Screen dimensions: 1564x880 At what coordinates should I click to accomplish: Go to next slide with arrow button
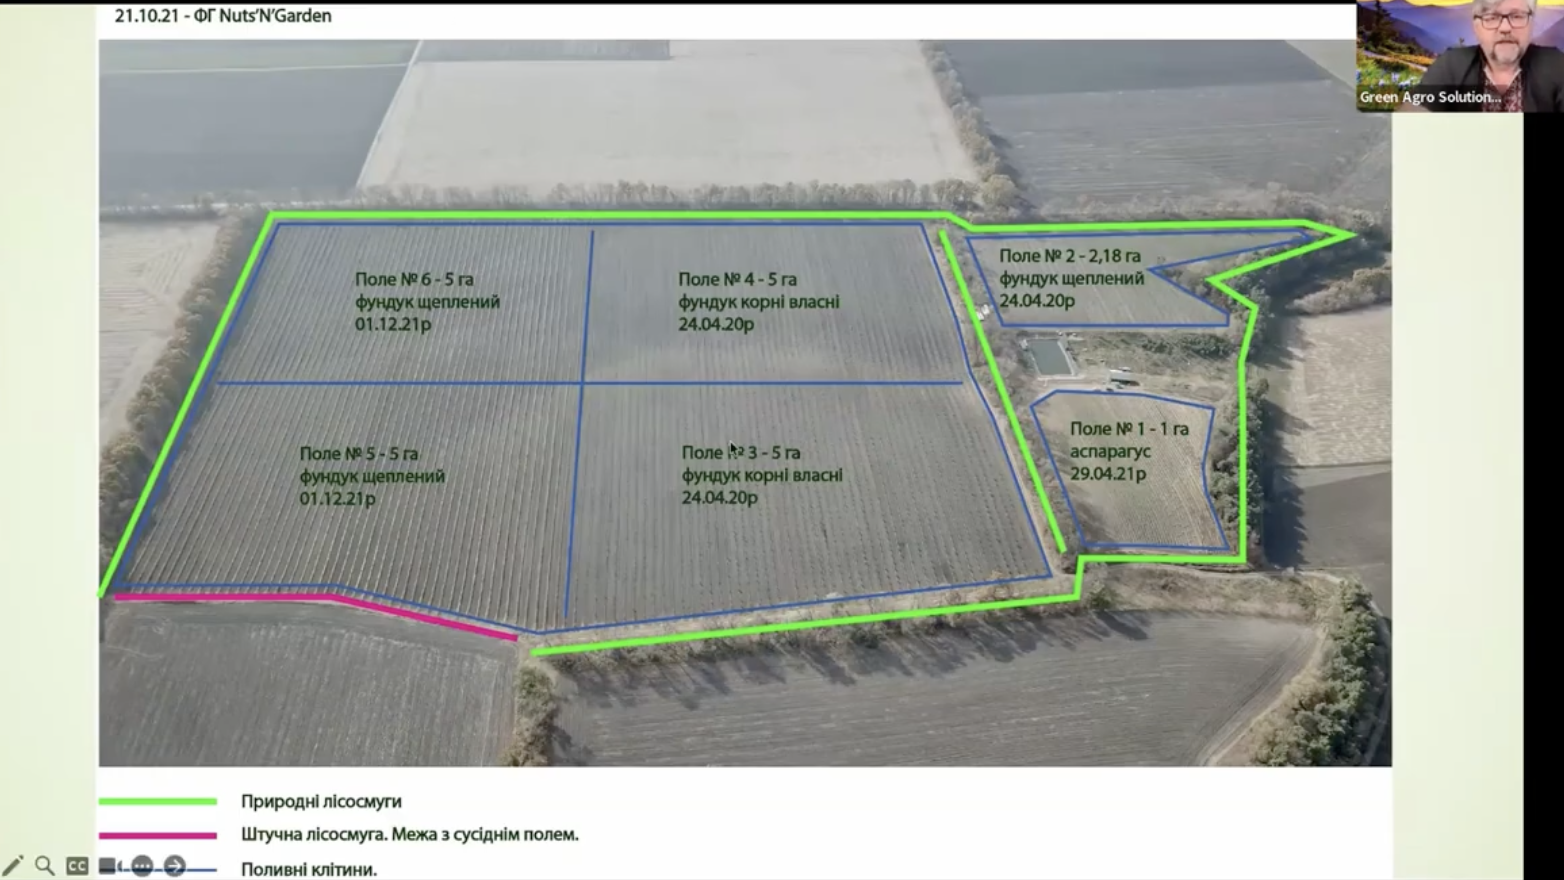click(175, 866)
